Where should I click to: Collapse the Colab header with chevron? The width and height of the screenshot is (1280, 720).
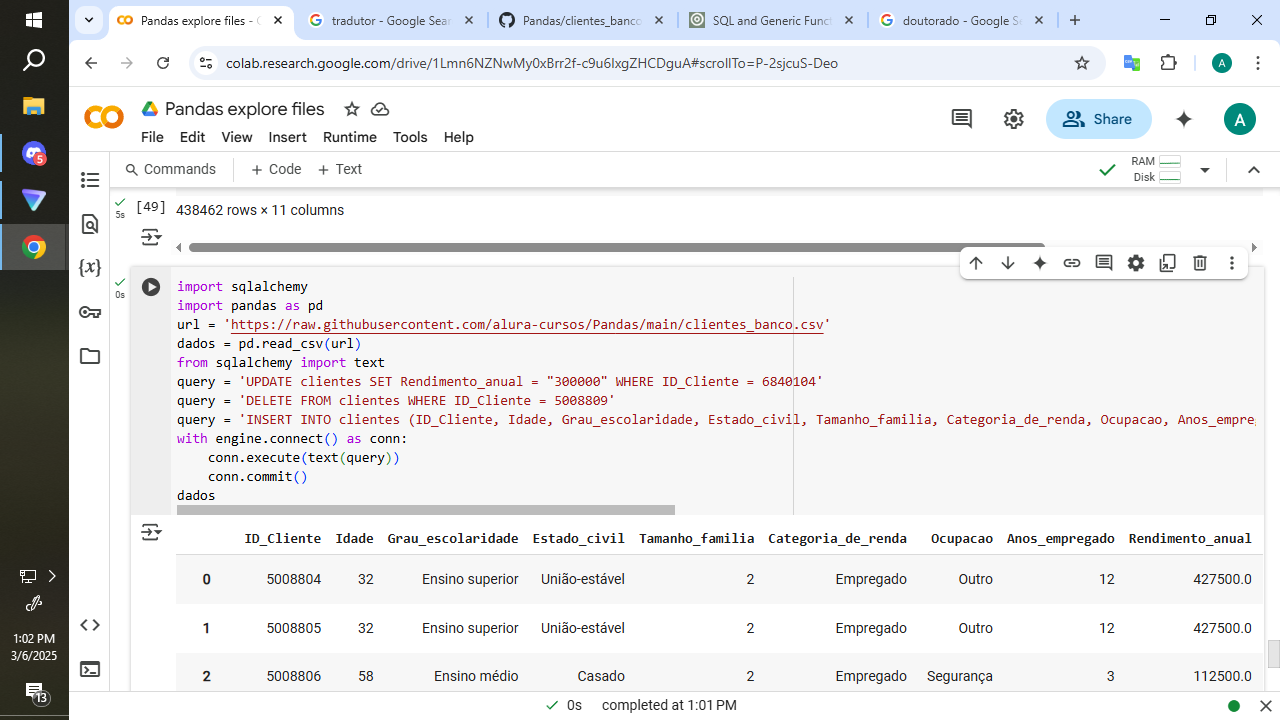click(x=1254, y=170)
